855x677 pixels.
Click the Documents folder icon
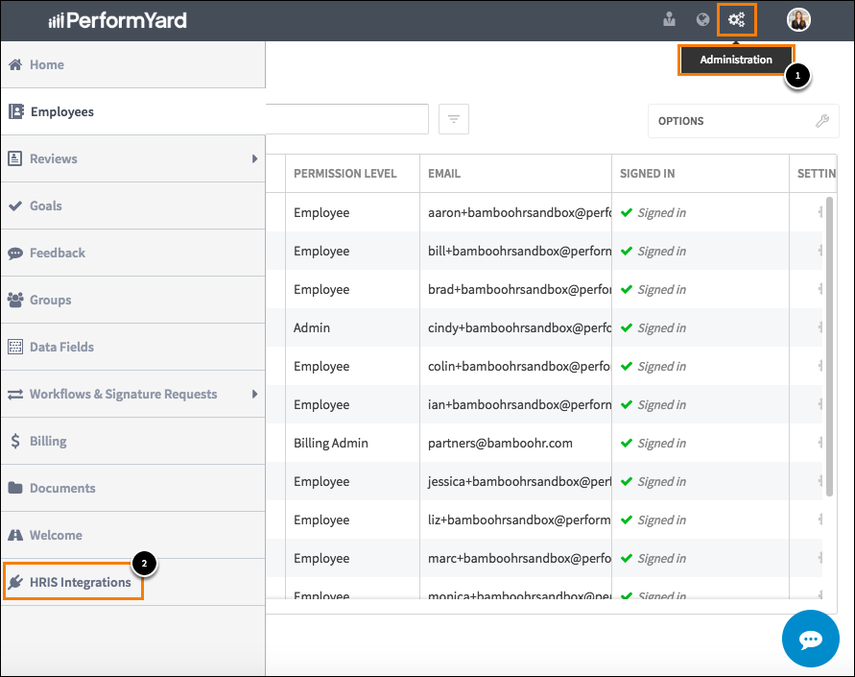(x=15, y=488)
